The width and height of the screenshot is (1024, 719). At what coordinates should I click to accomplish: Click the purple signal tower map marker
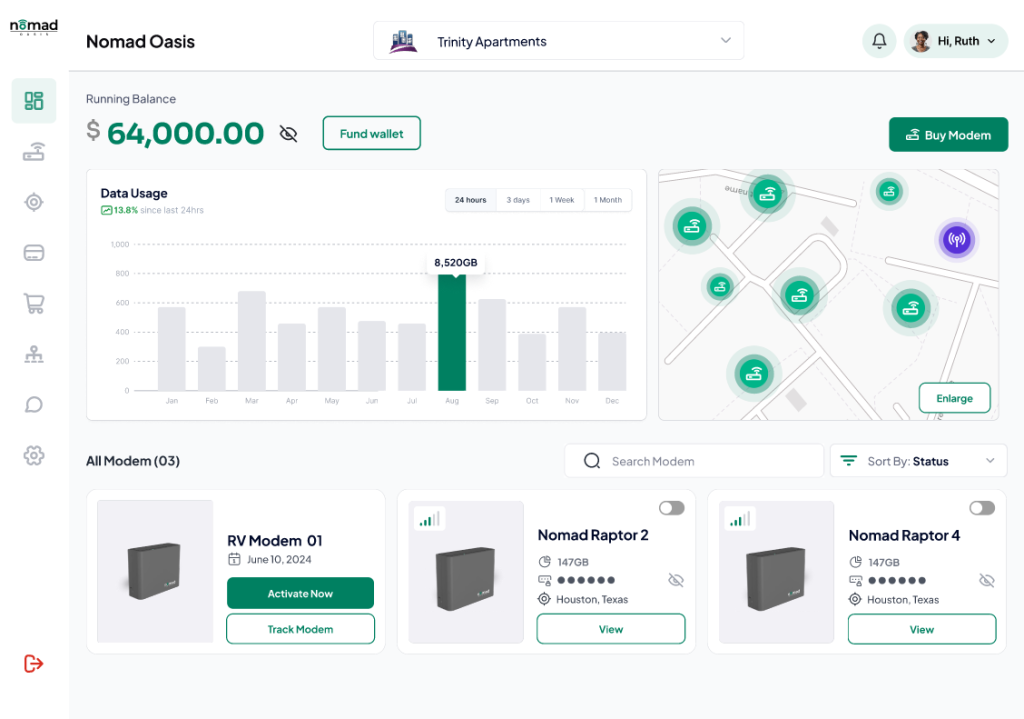[x=957, y=239]
